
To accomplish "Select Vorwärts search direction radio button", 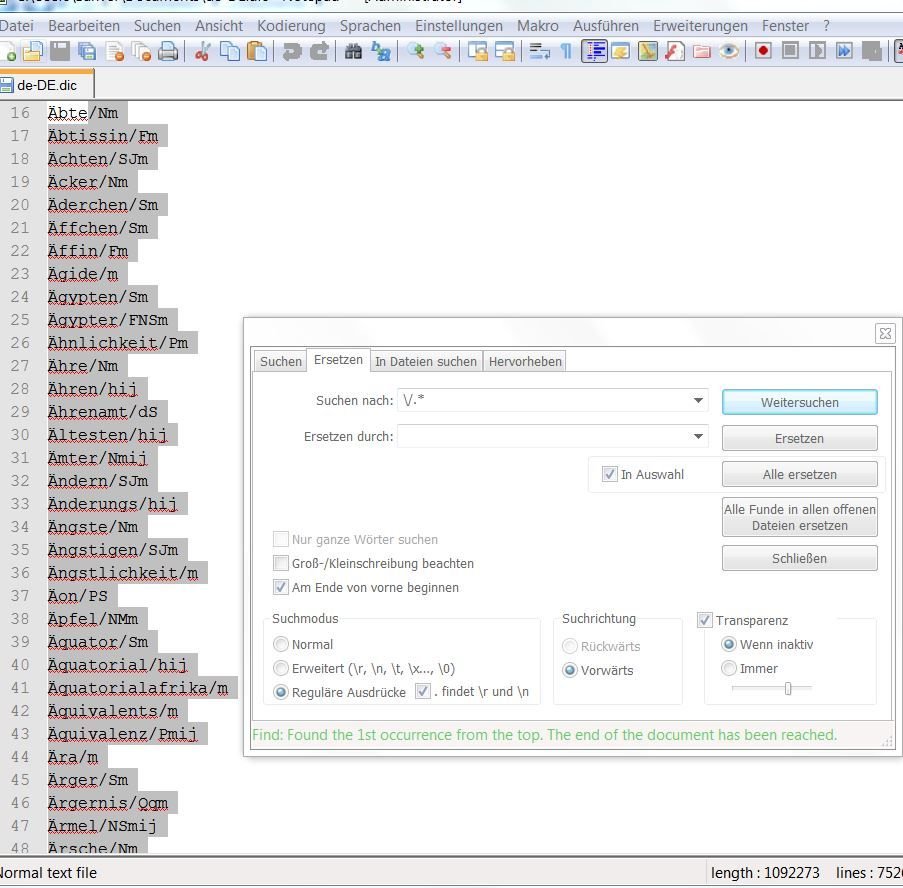I will 570,670.
